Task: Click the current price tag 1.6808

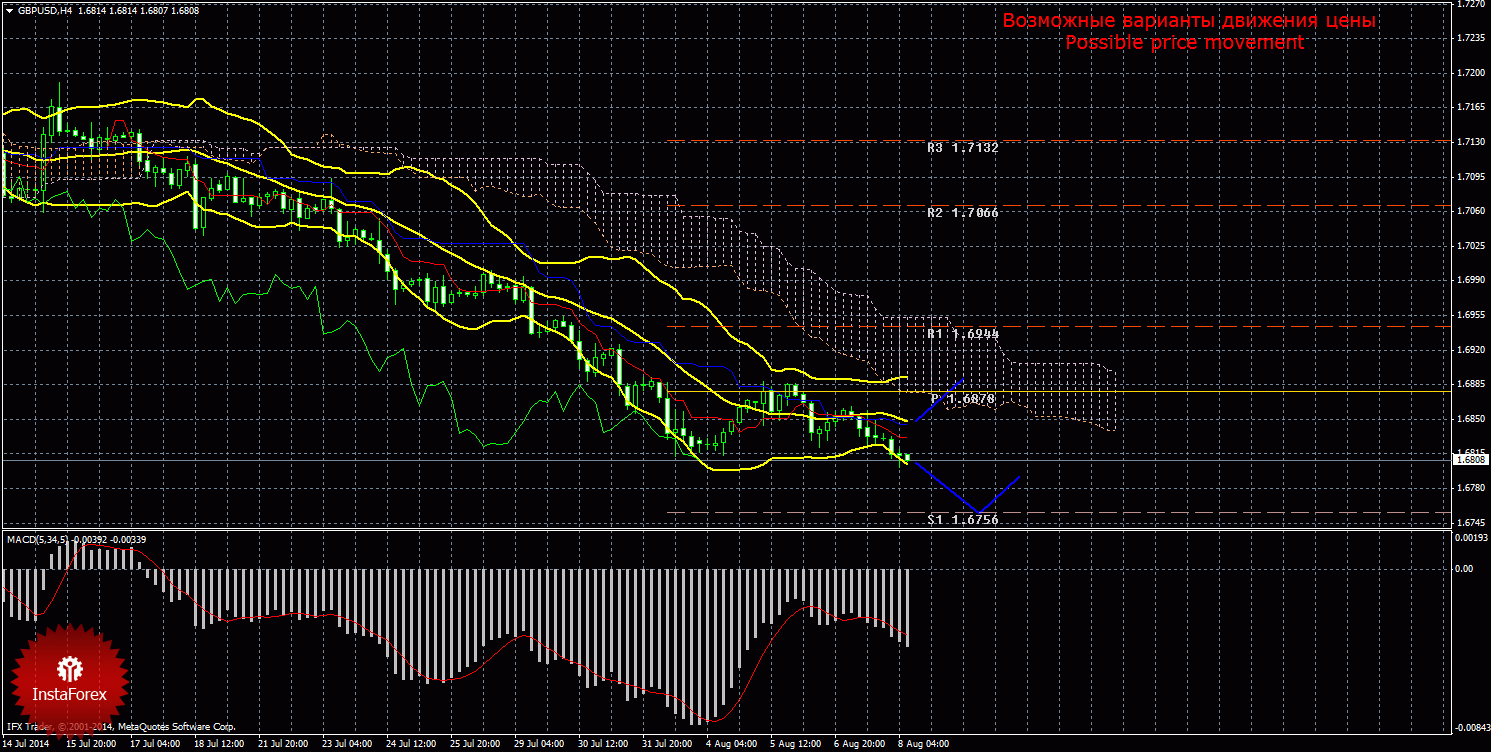Action: 1471,460
